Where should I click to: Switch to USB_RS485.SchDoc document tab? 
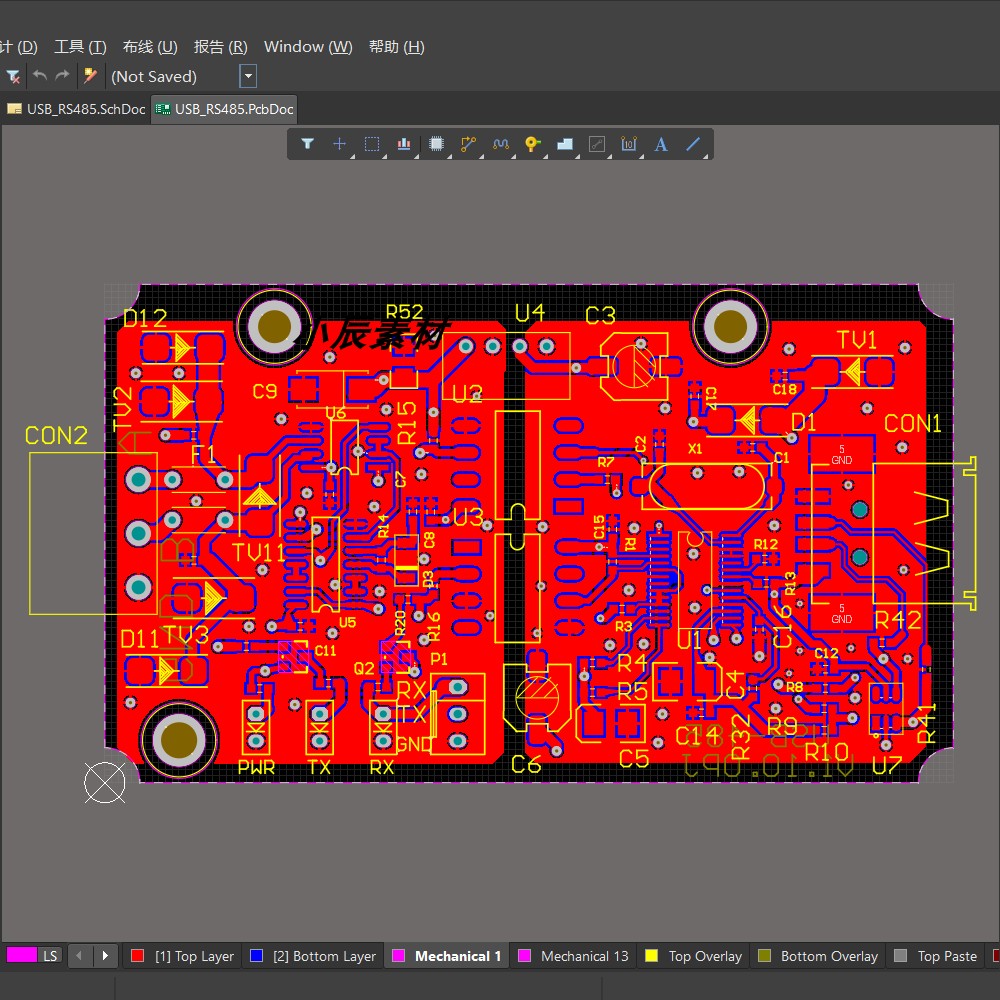[77, 109]
